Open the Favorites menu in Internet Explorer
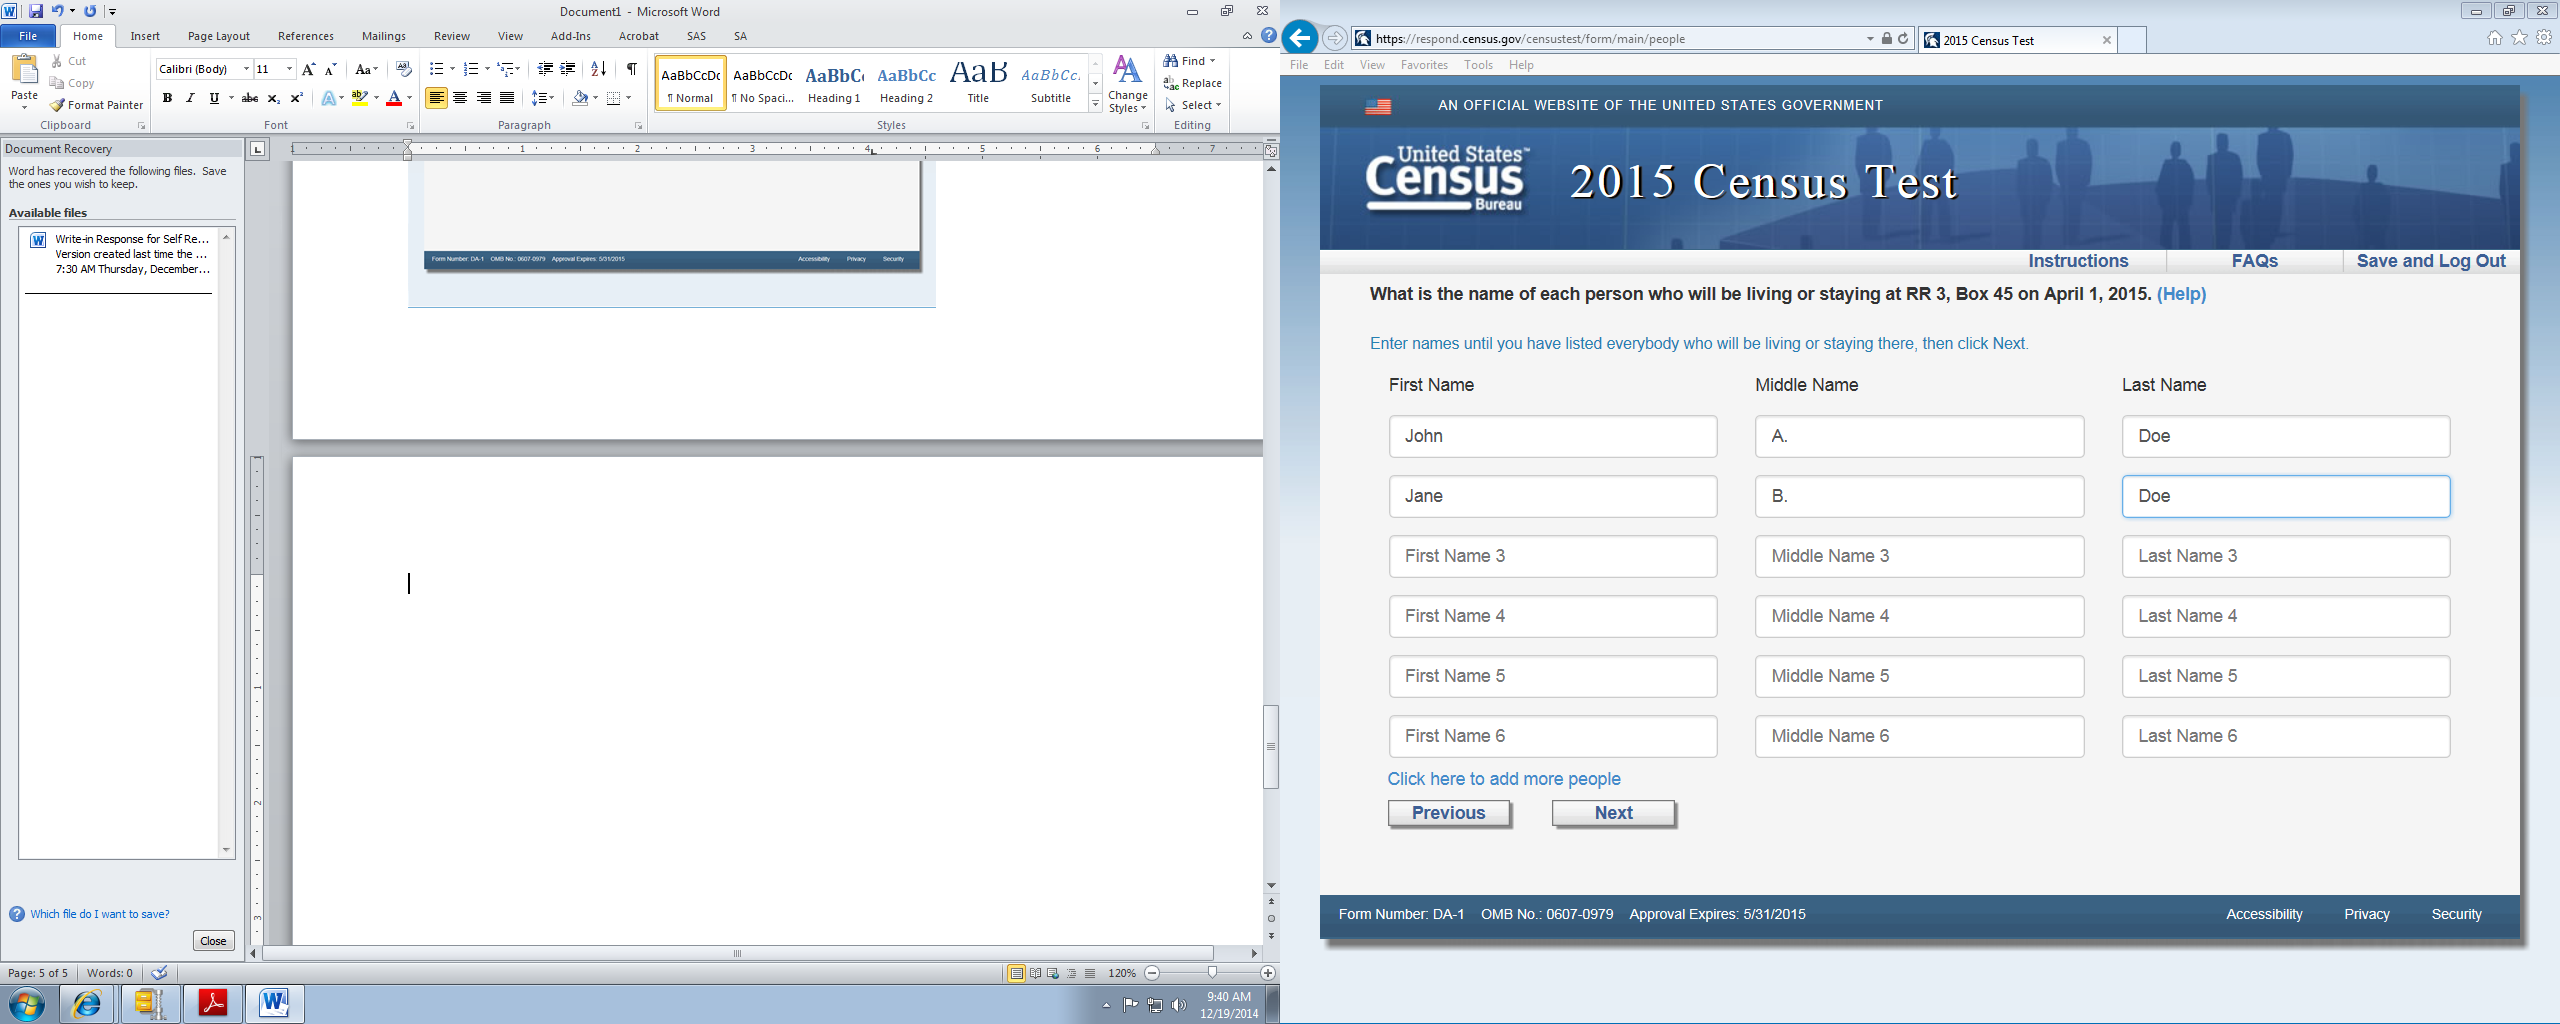This screenshot has width=2560, height=1024. (1424, 65)
